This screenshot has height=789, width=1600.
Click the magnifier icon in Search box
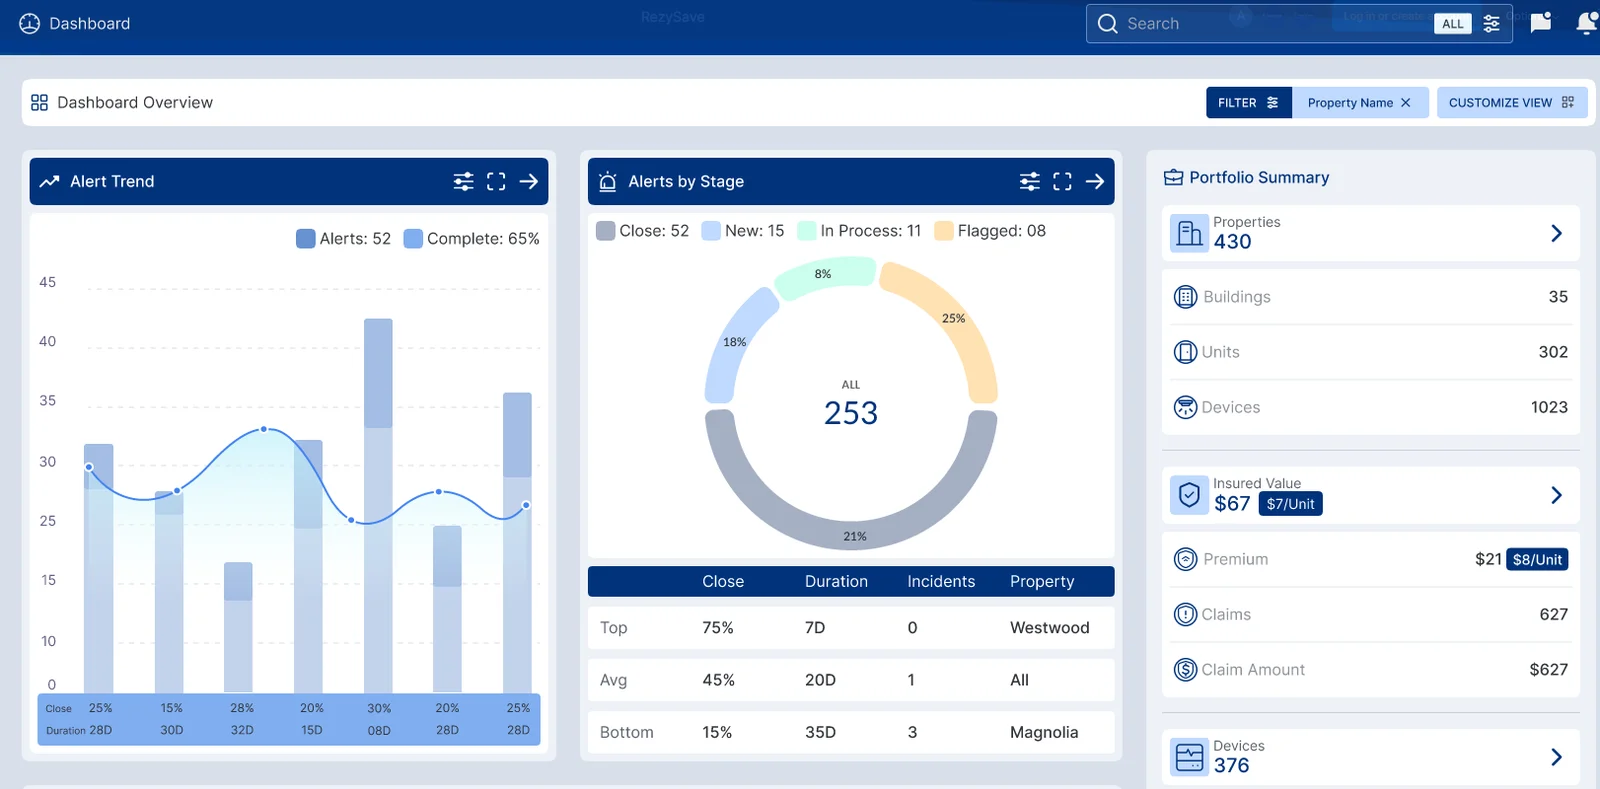coord(1107,24)
